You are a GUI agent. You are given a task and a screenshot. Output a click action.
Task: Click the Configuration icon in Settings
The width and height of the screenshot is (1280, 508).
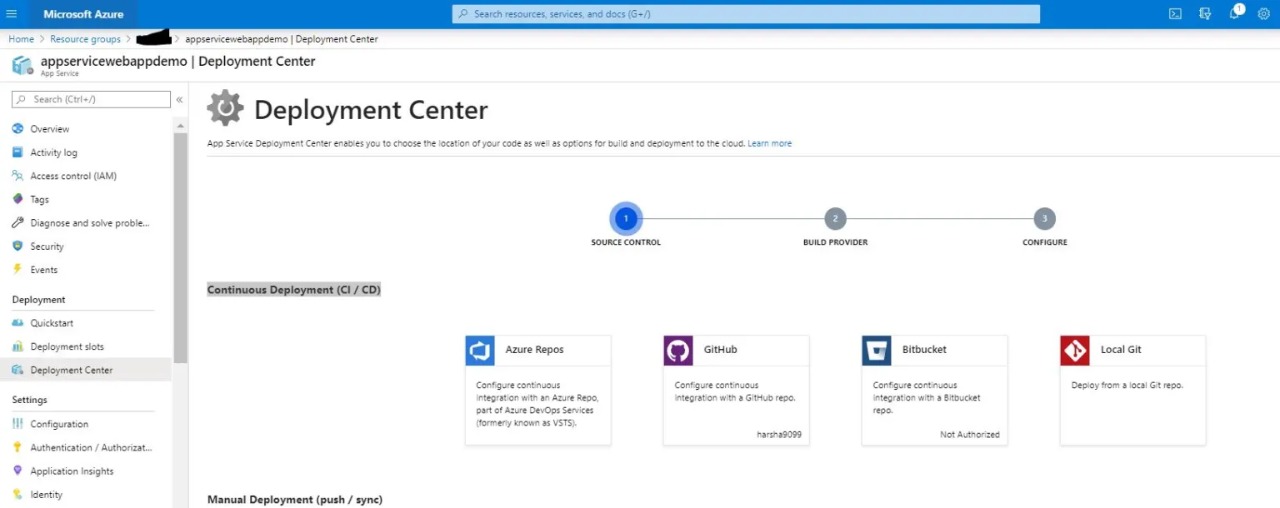tap(17, 424)
